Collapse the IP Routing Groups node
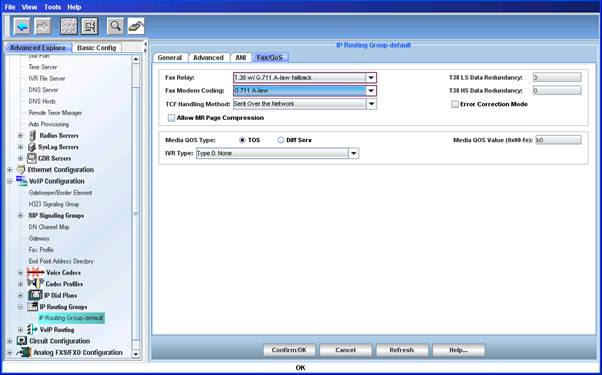The image size is (602, 375). (x=20, y=307)
